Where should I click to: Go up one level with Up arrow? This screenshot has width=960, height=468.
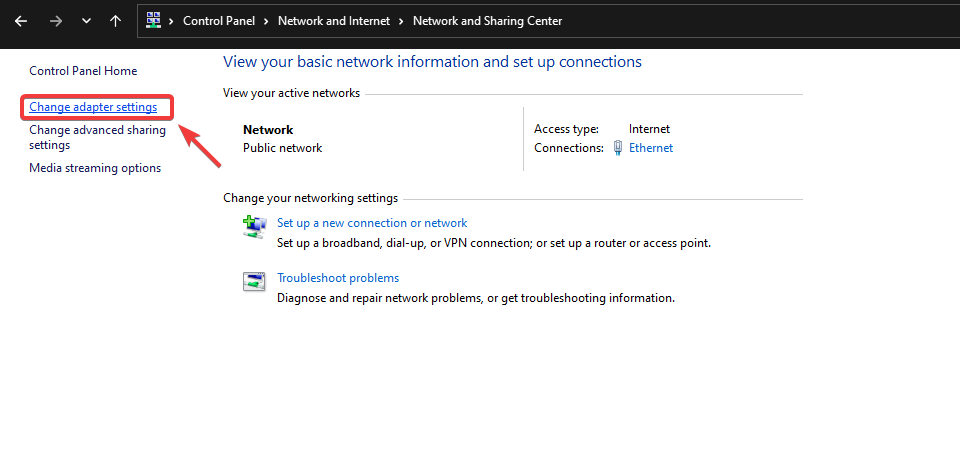point(116,21)
